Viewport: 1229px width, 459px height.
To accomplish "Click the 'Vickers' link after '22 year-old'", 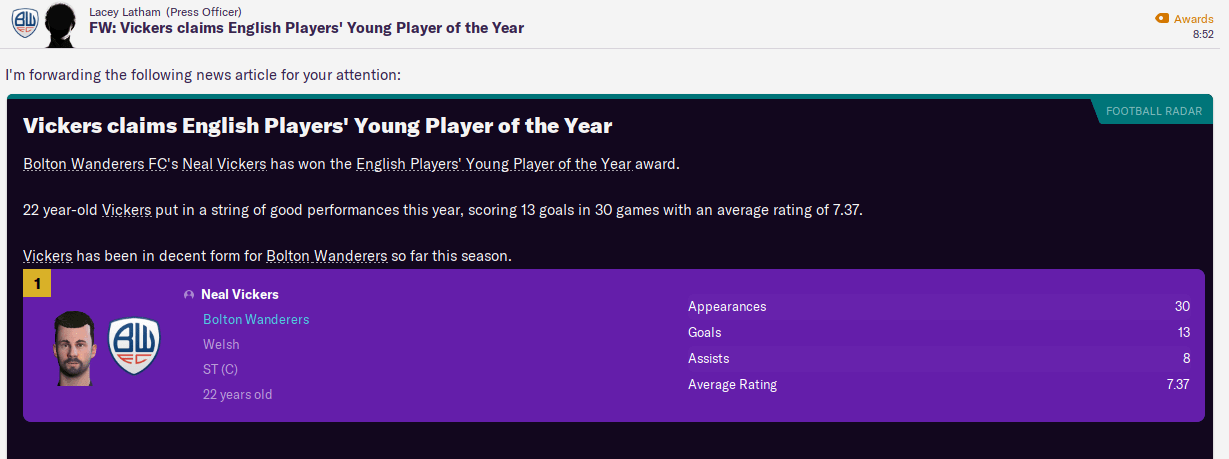I will coord(127,210).
